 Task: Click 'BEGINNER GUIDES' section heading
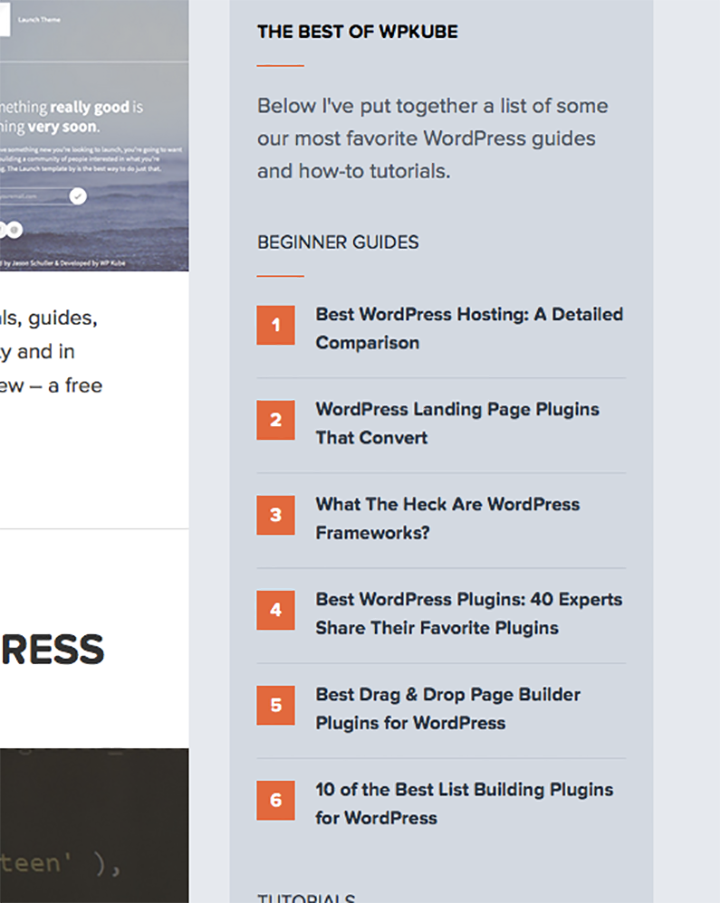click(x=338, y=242)
